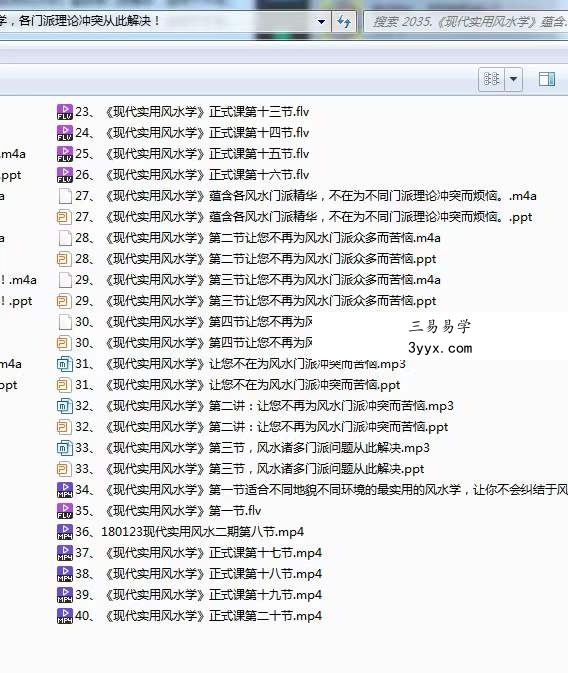Click the change view icon button
568x673 pixels.
pos(492,79)
